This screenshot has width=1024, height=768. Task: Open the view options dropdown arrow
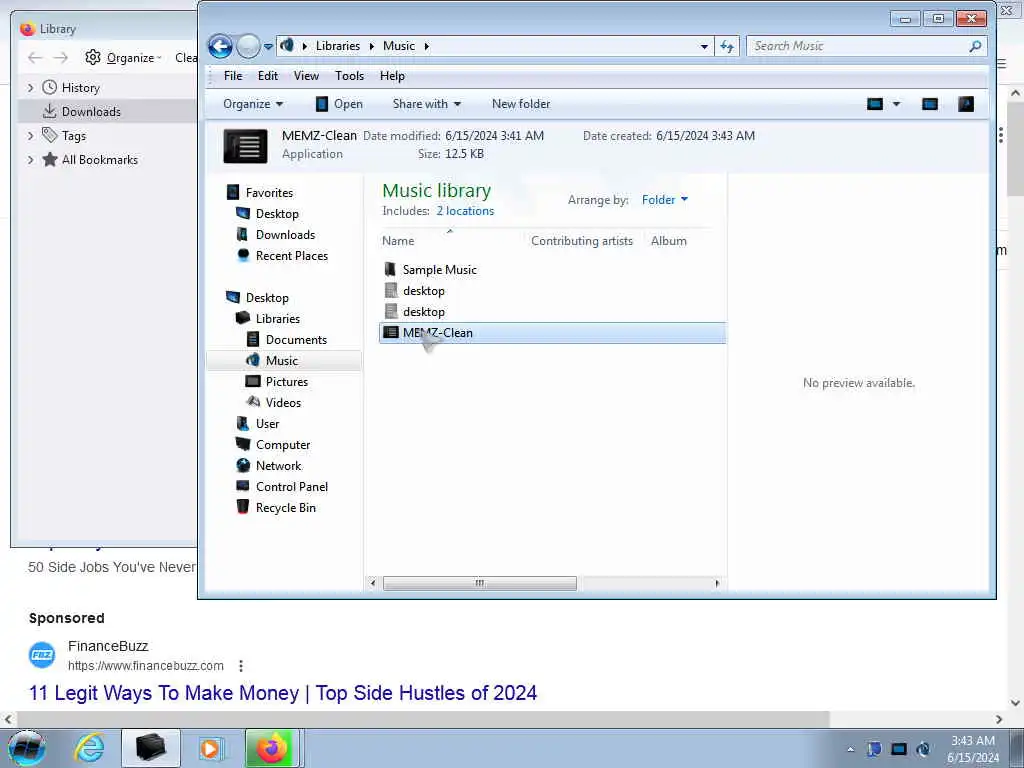(x=897, y=104)
